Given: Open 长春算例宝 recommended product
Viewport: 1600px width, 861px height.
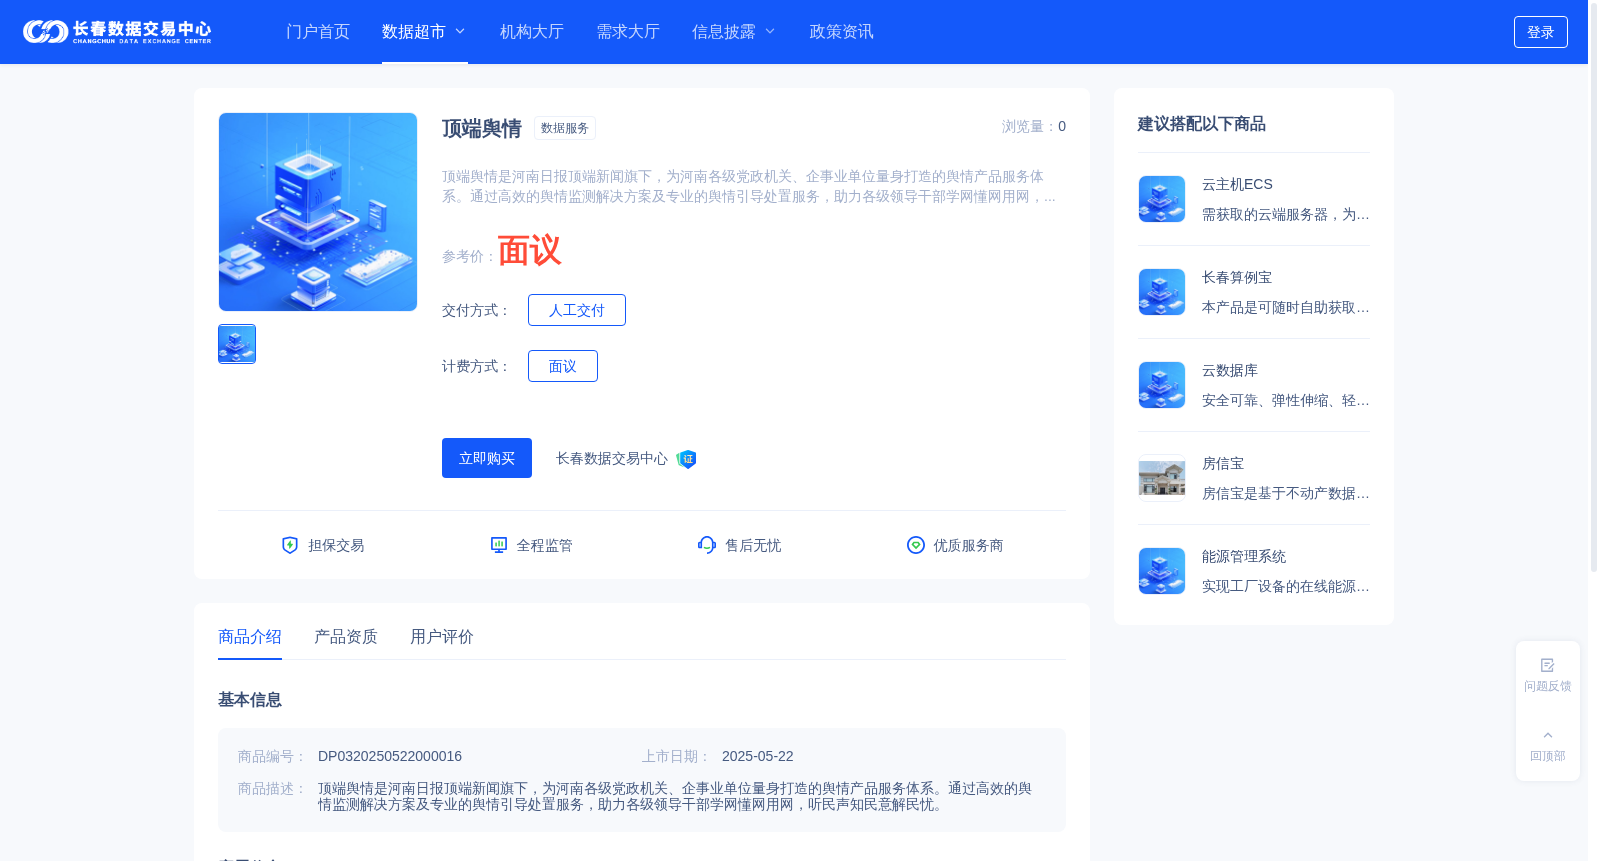Looking at the screenshot, I should (1237, 277).
